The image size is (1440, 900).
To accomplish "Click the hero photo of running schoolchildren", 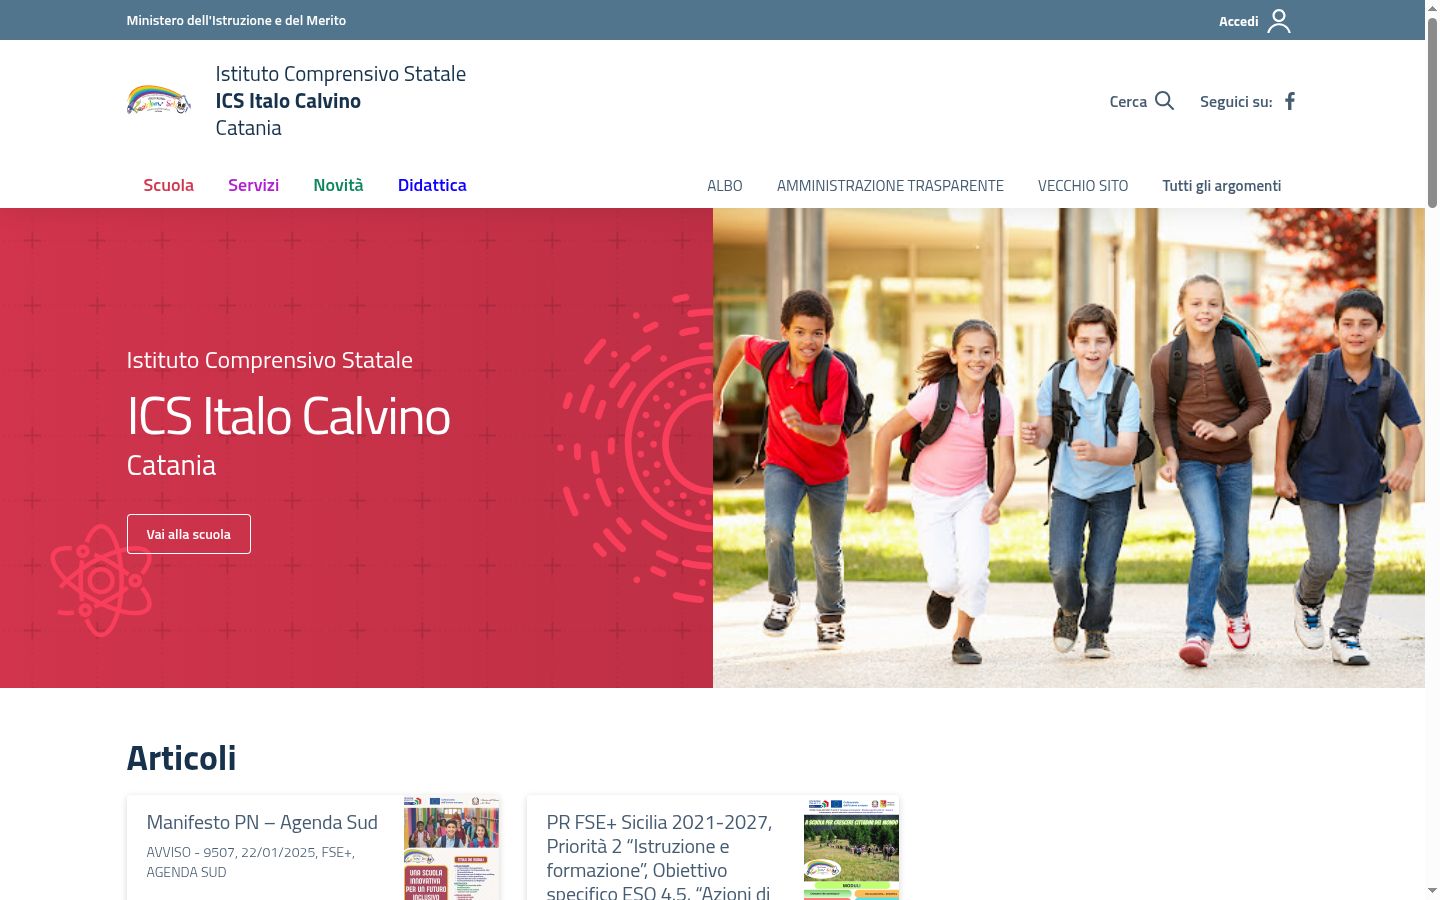I will (1069, 448).
